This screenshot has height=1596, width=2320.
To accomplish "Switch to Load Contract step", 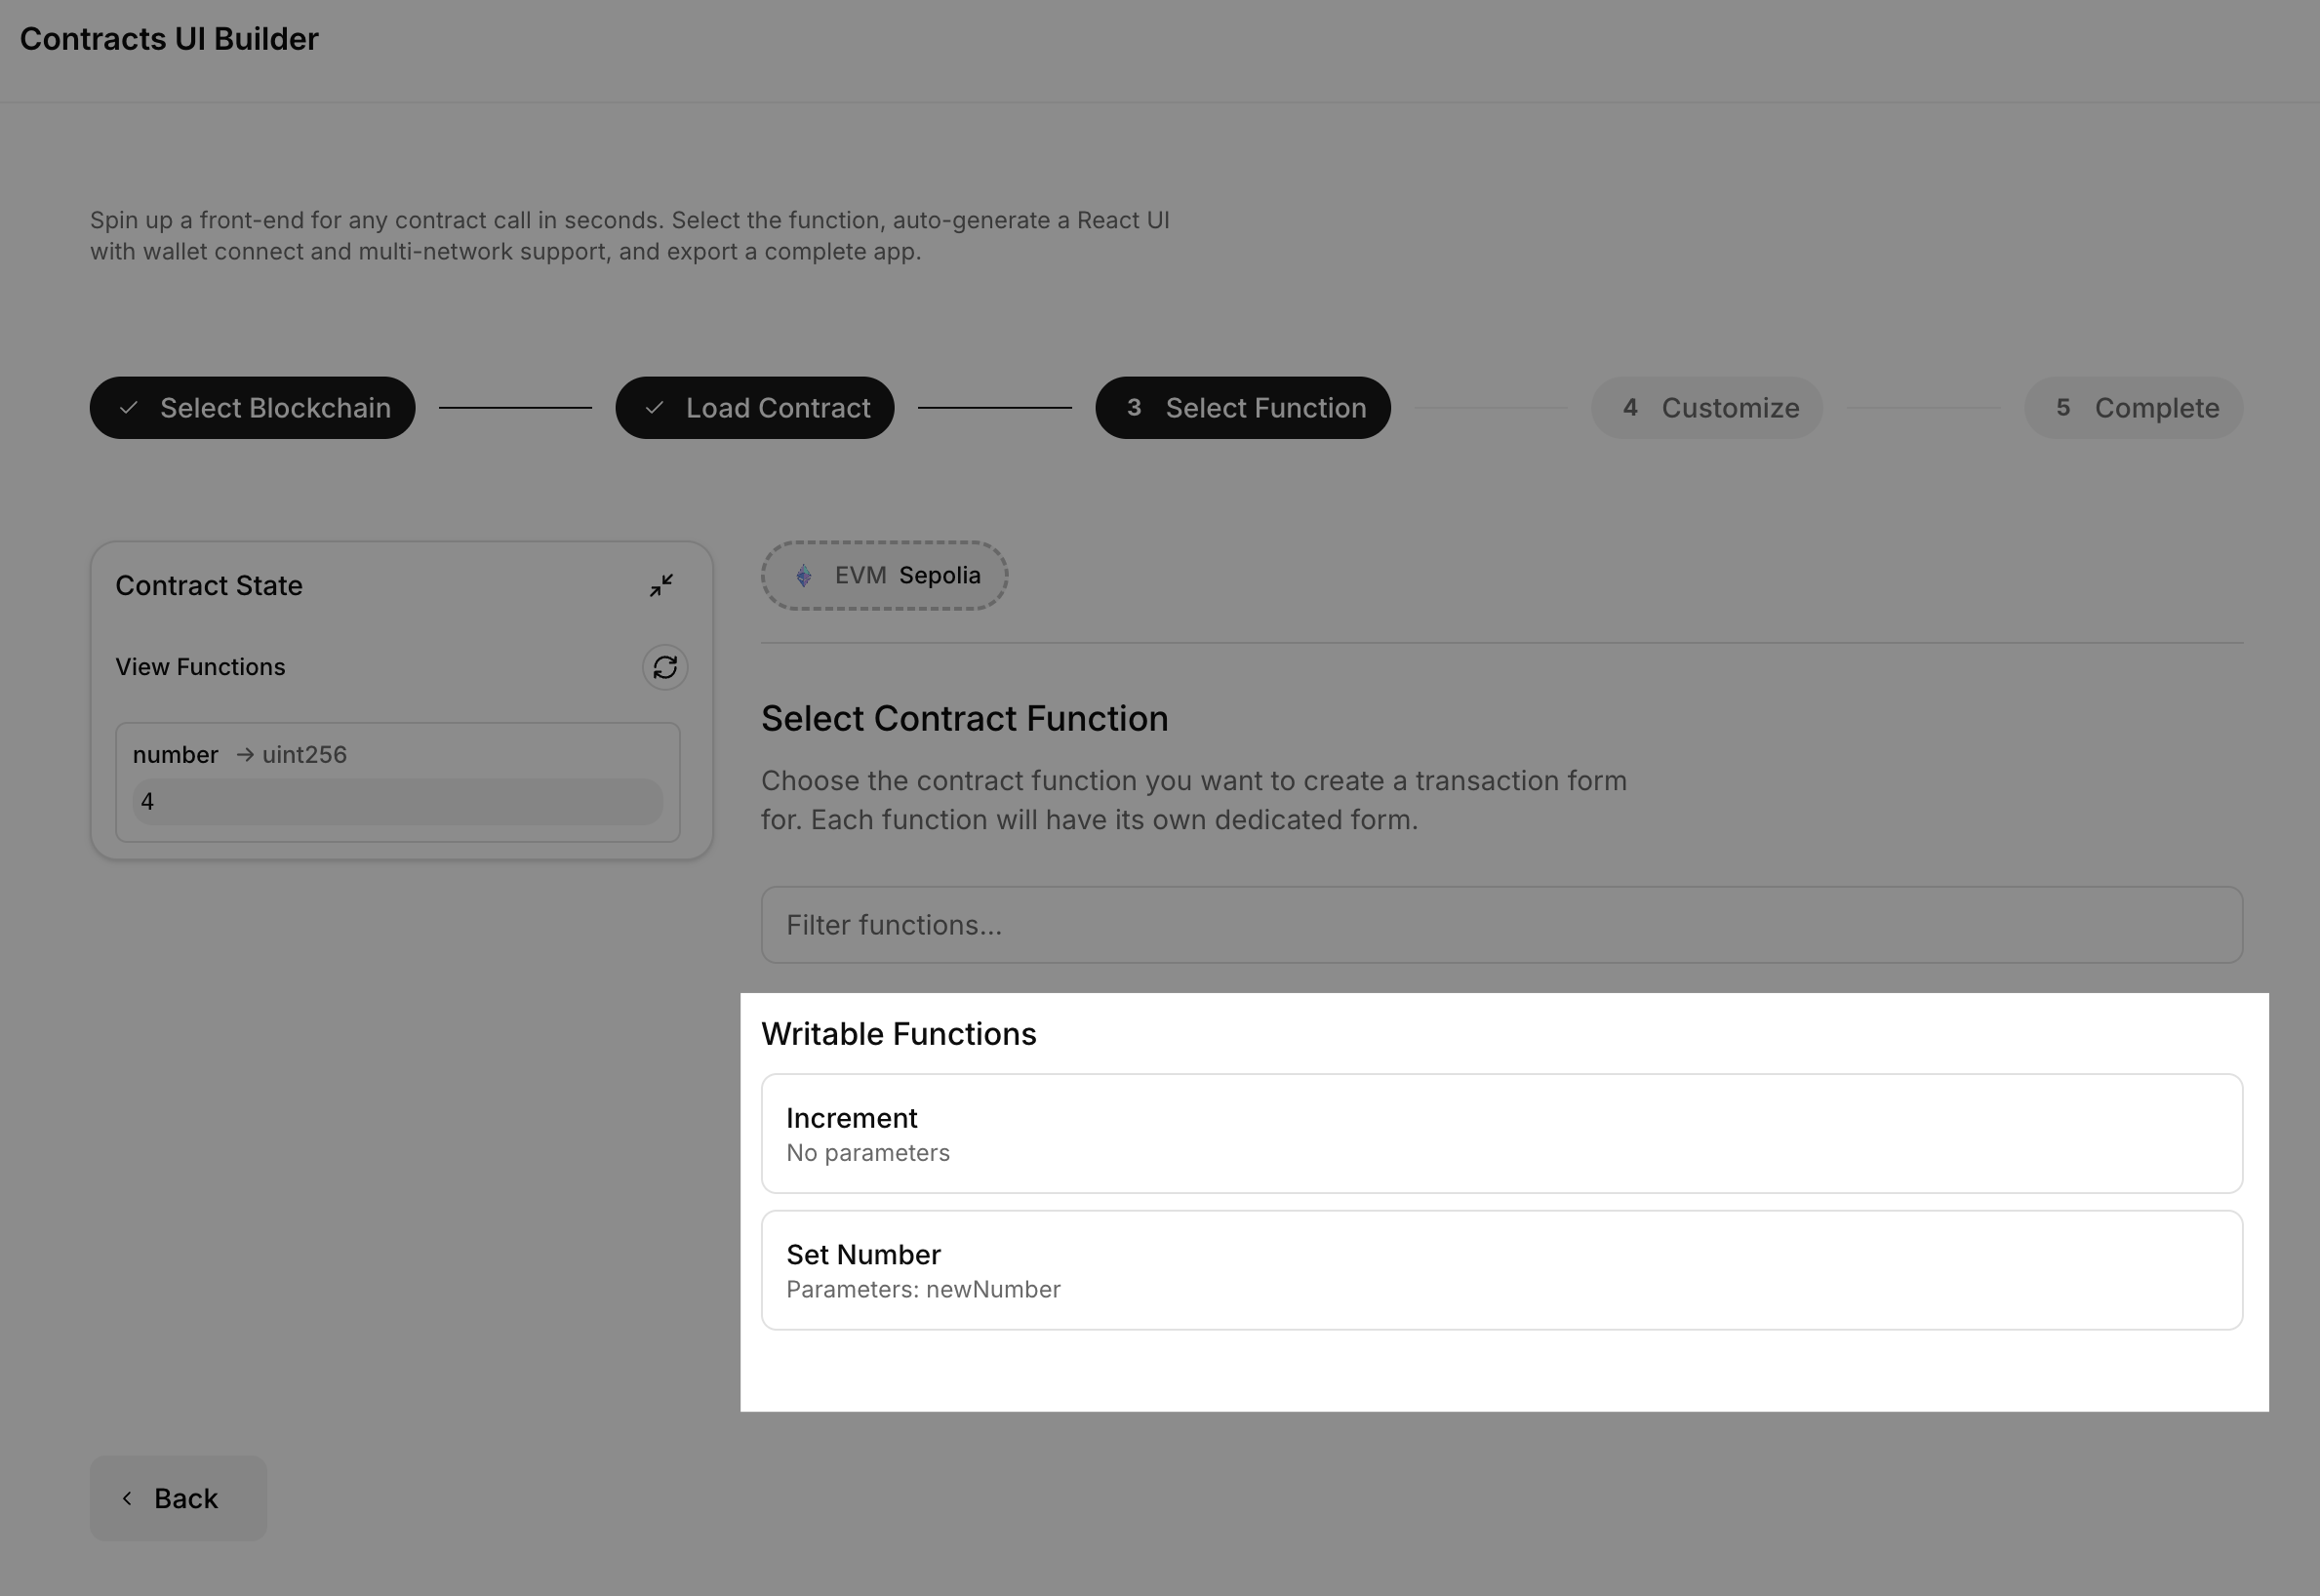I will (x=754, y=407).
